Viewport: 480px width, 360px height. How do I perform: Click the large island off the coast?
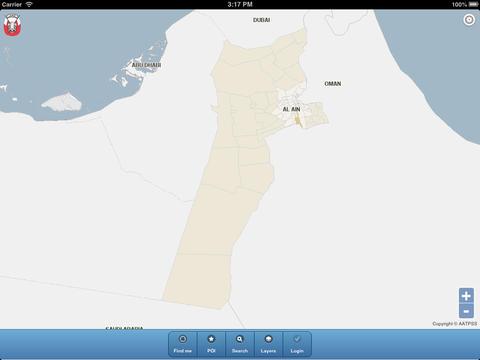tap(62, 103)
